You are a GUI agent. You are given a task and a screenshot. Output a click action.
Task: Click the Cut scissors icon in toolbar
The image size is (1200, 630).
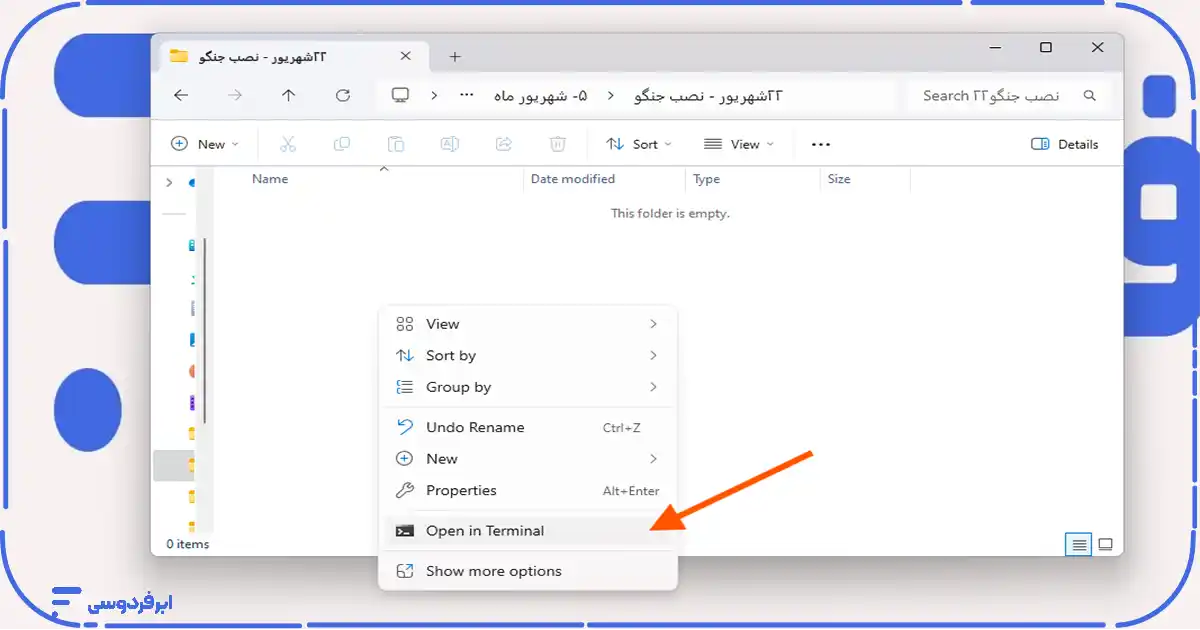pyautogui.click(x=288, y=144)
